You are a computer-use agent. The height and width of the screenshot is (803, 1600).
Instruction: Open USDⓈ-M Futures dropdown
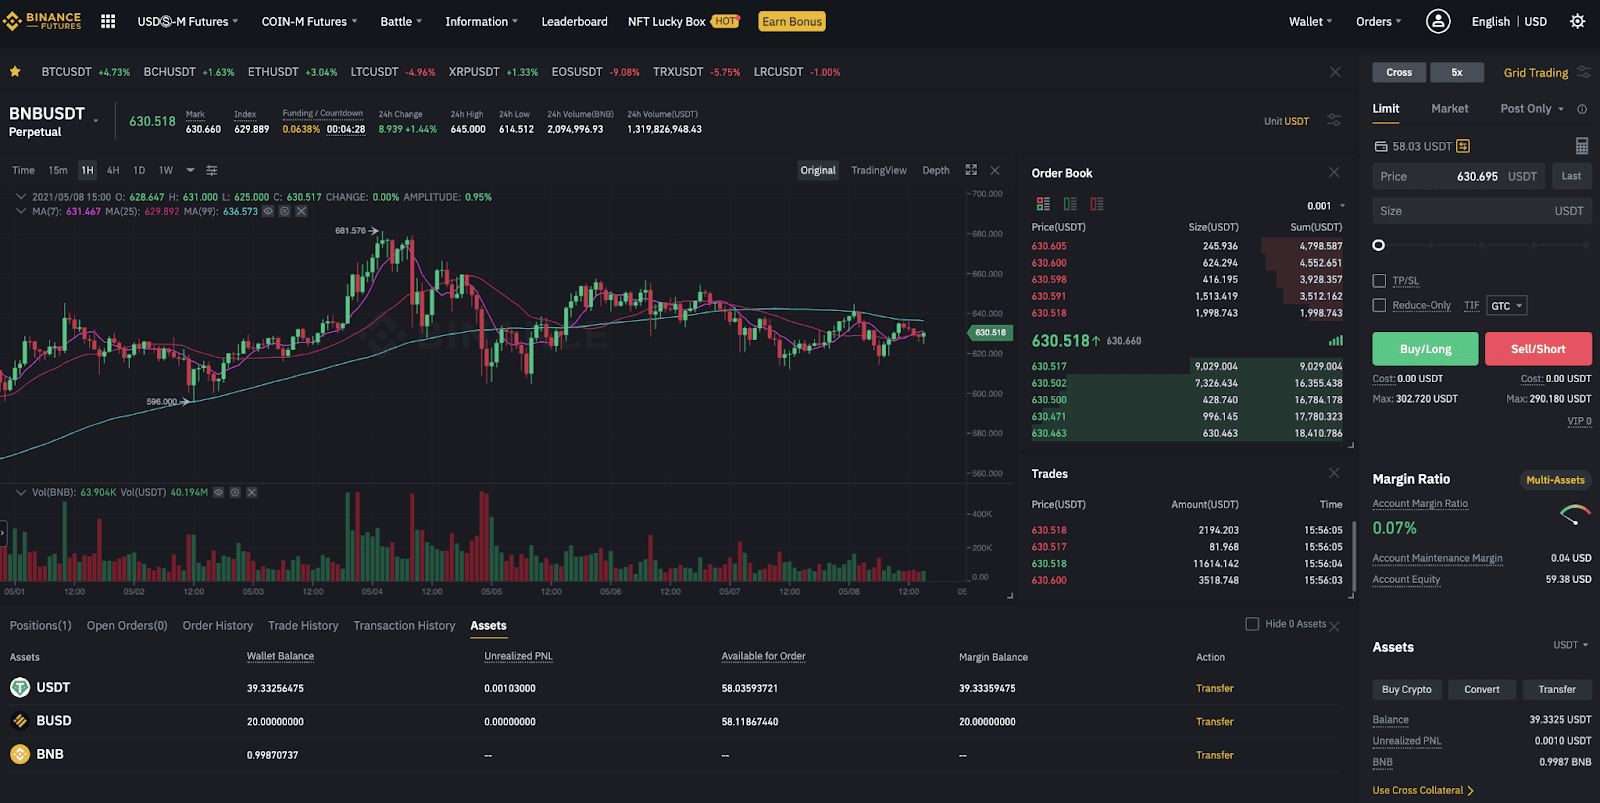point(188,21)
